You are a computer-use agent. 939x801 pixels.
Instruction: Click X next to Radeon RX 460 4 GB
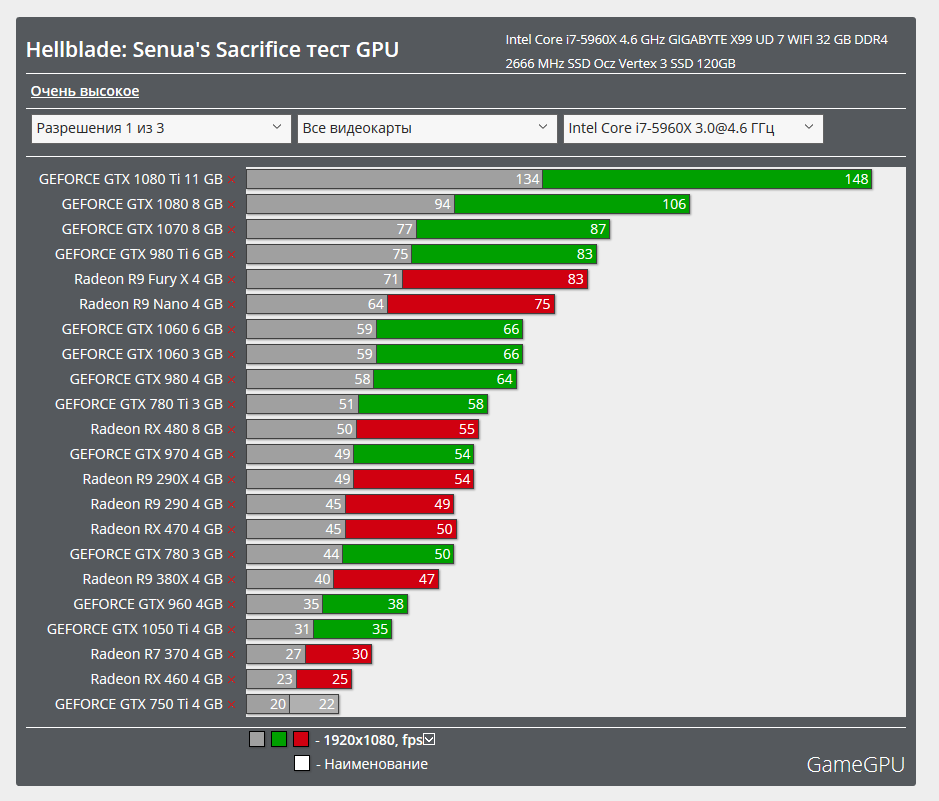click(232, 680)
